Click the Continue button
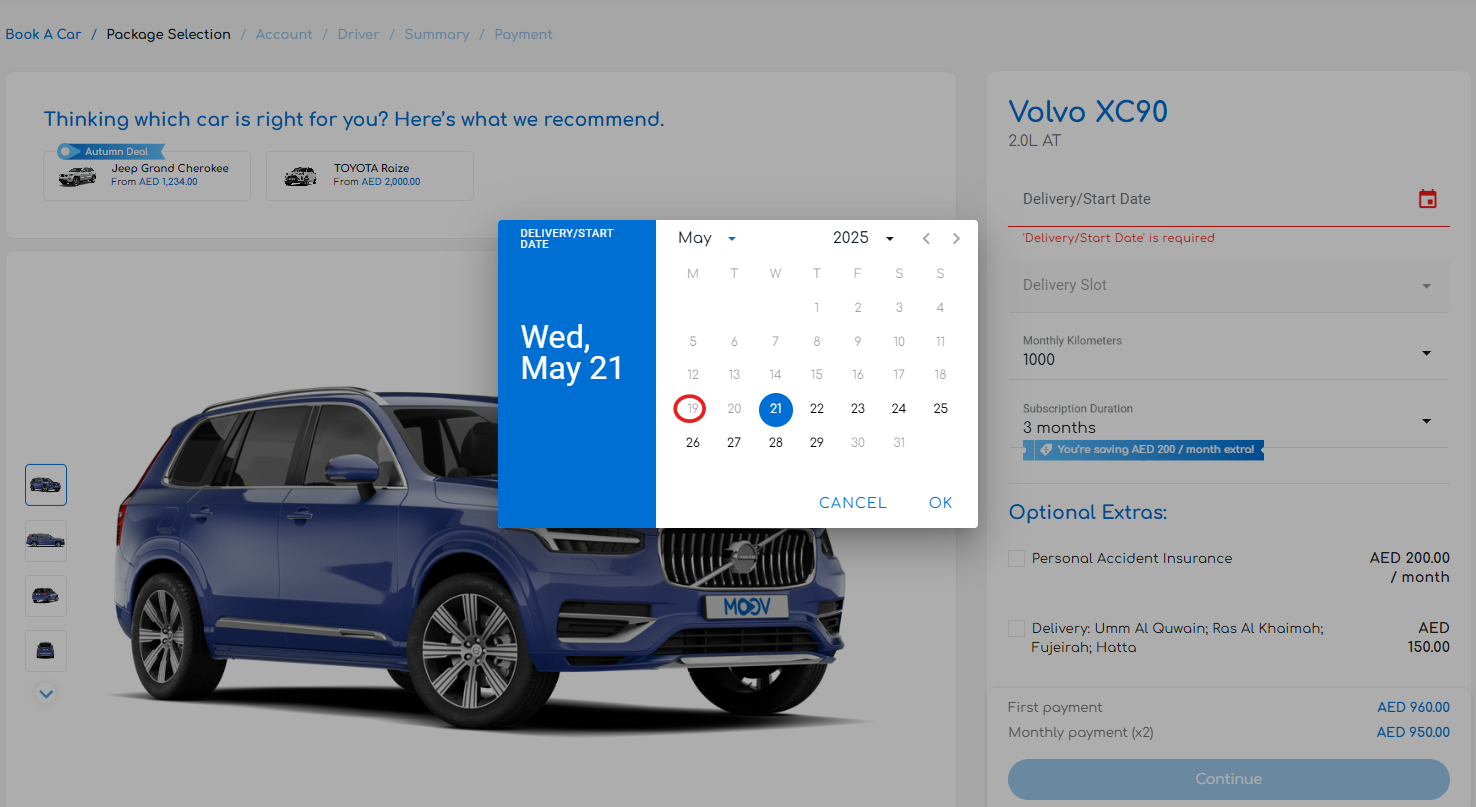This screenshot has height=807, width=1476. coord(1228,779)
